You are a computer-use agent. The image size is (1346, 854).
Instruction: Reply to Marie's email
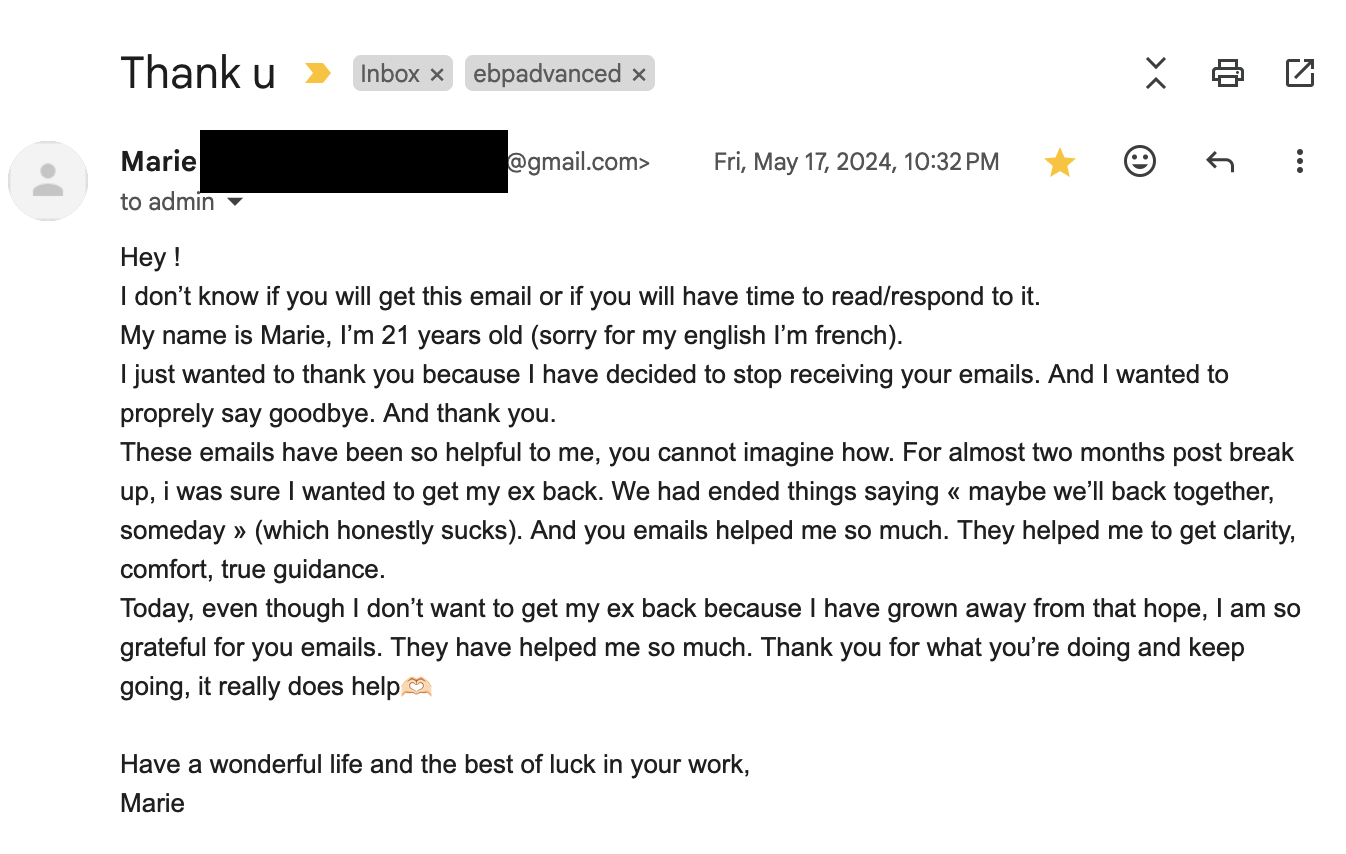click(1220, 161)
